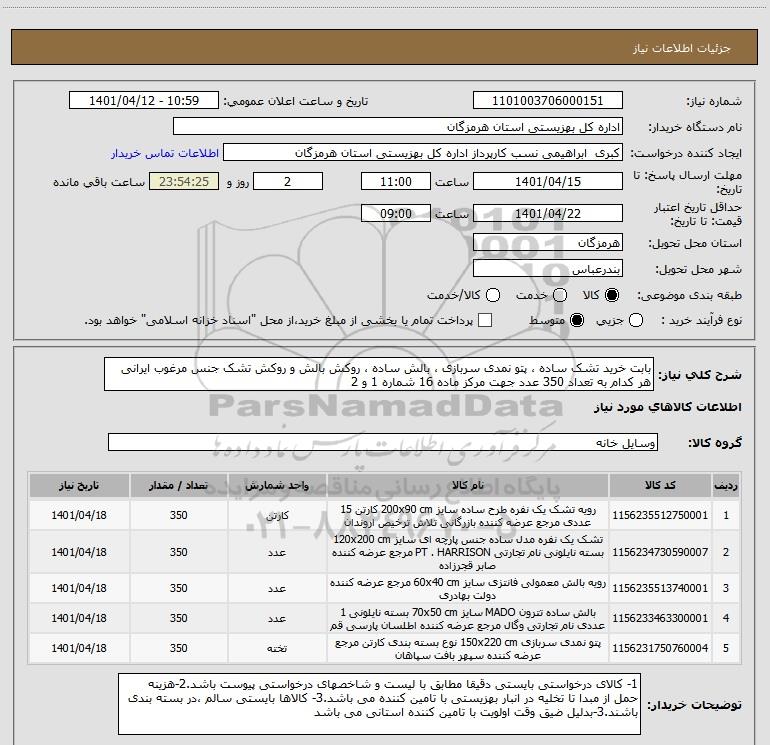Click the MADO pillow item name
The width and height of the screenshot is (770, 745).
[x=468, y=619]
